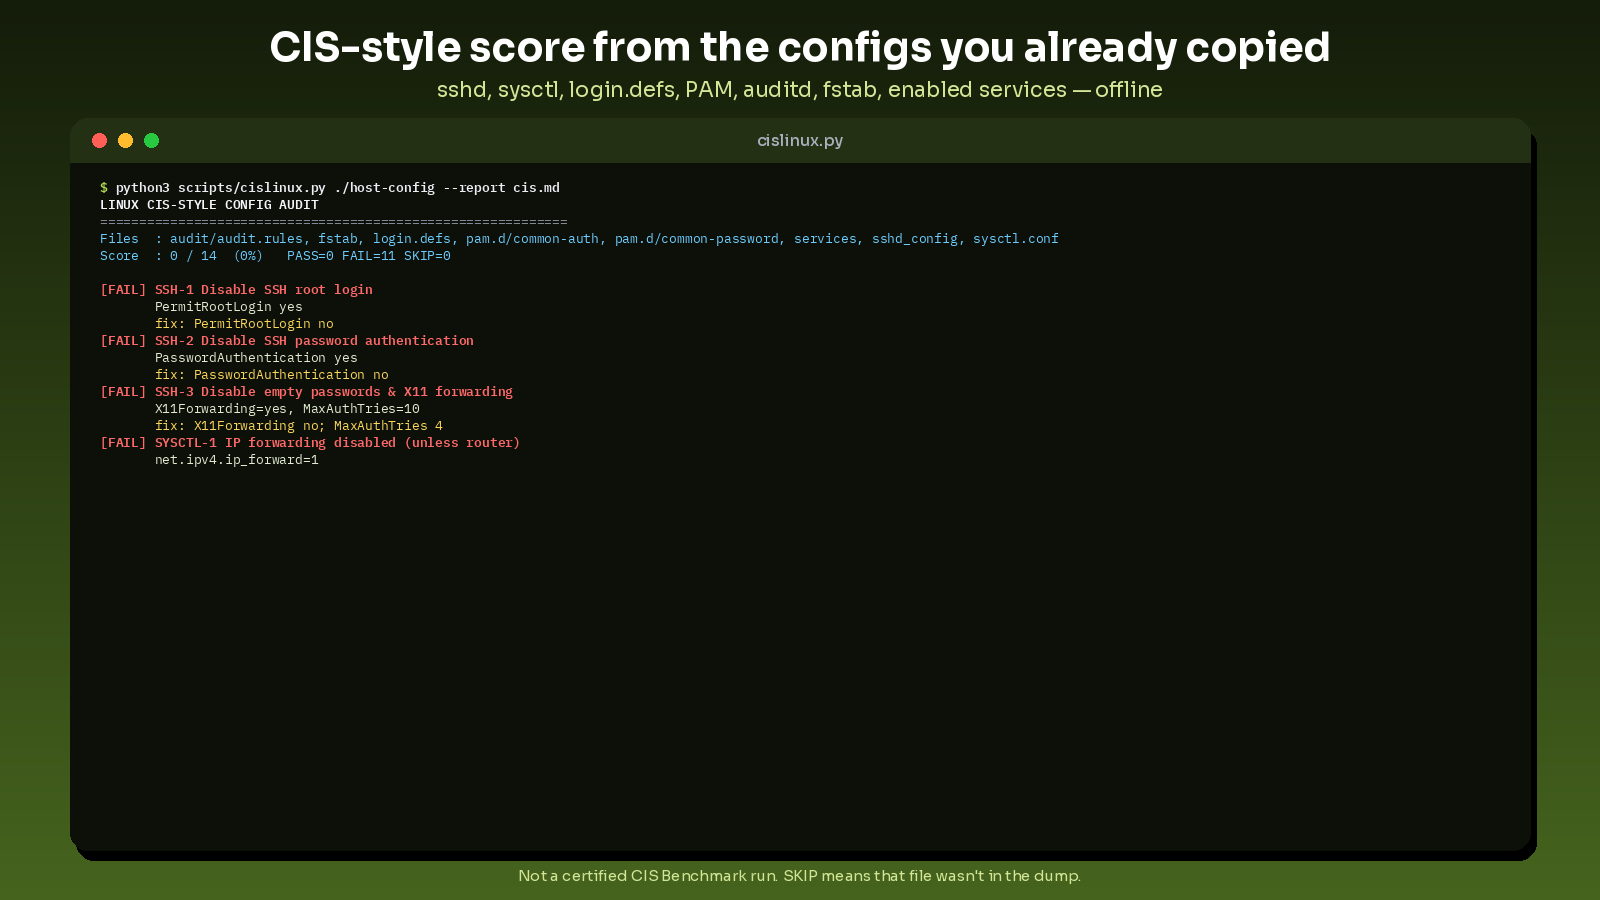
Task: Click the Files list line
Action: tap(579, 239)
